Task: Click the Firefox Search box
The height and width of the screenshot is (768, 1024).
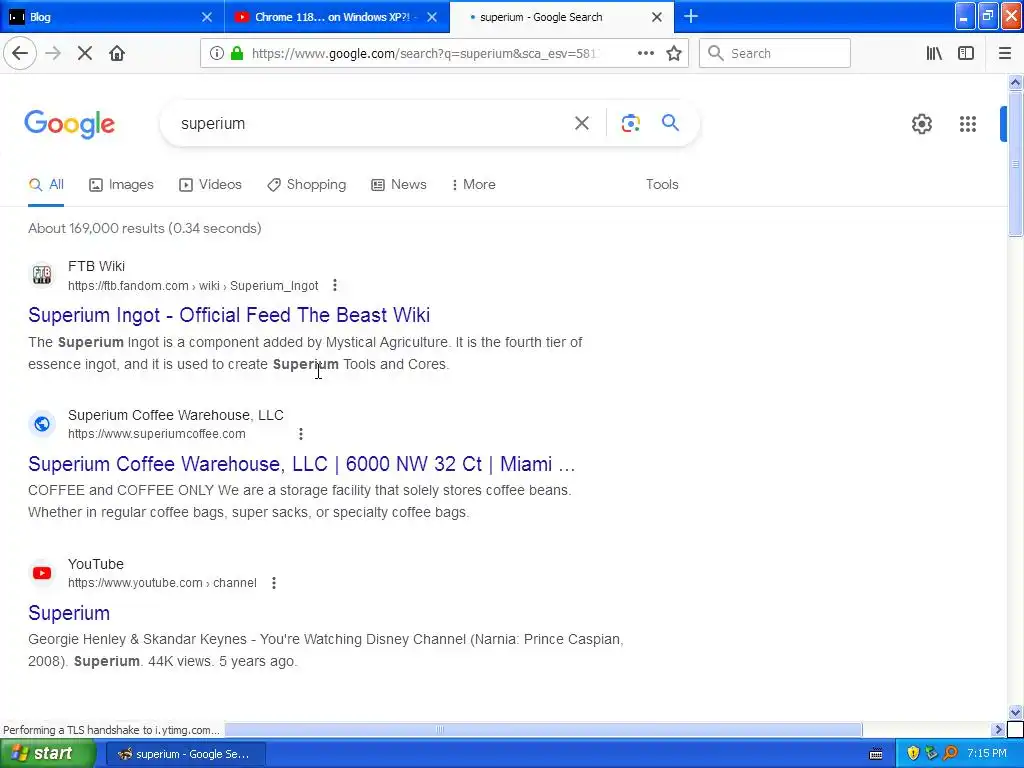Action: tap(775, 54)
